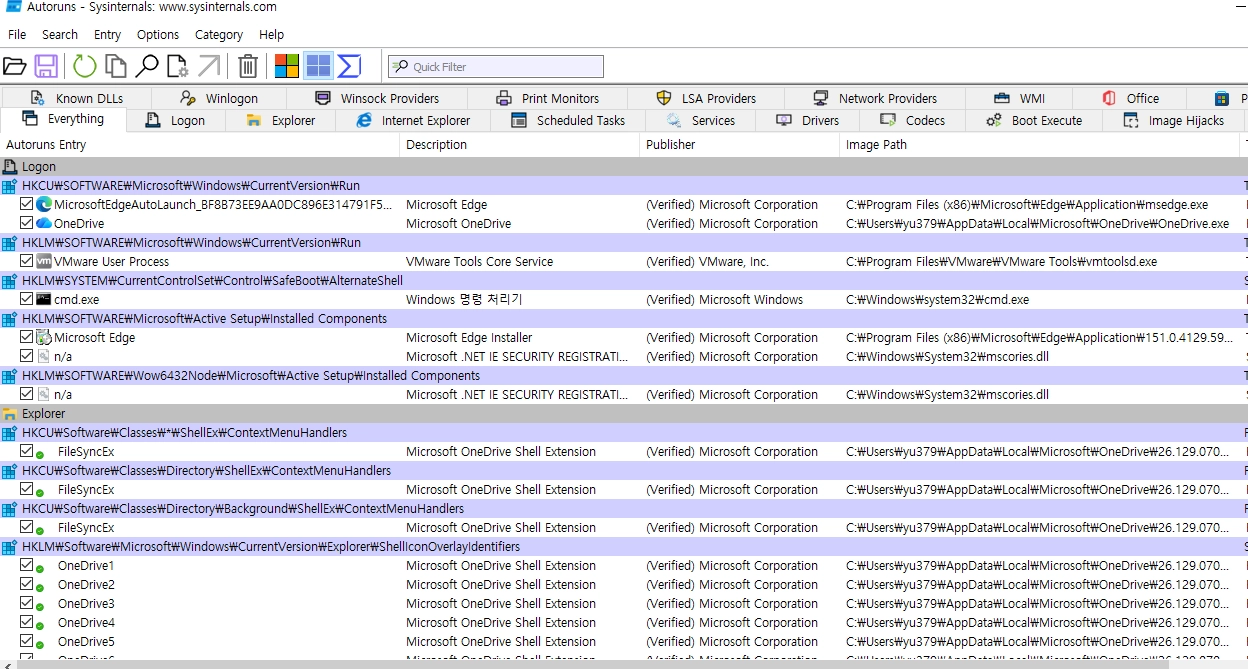
Task: Click the OneDrive cloud icon in Run
Action: pos(44,223)
